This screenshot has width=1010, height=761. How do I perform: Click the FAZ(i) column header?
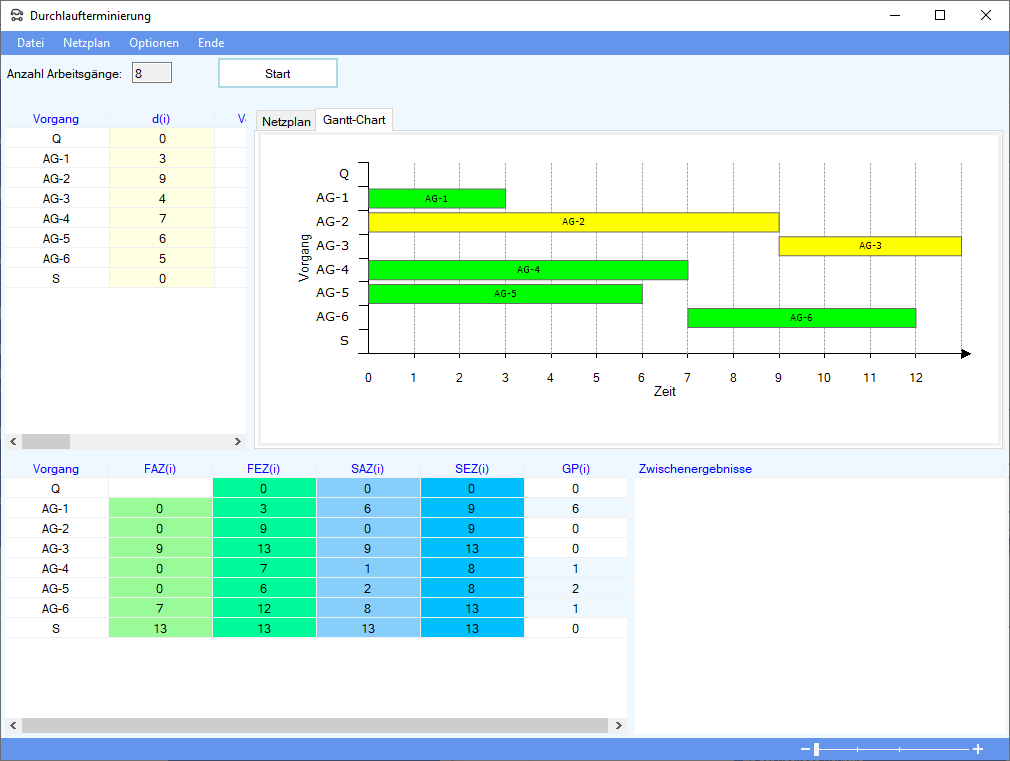pos(160,468)
